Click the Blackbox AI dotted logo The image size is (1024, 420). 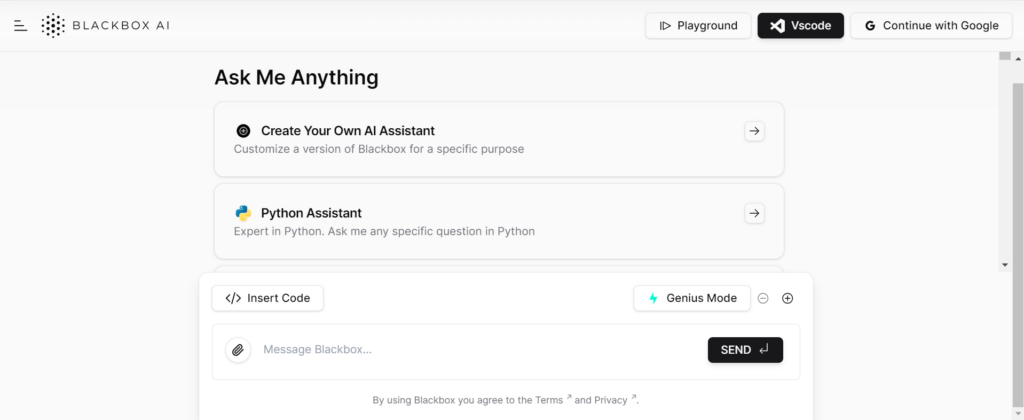click(54, 25)
